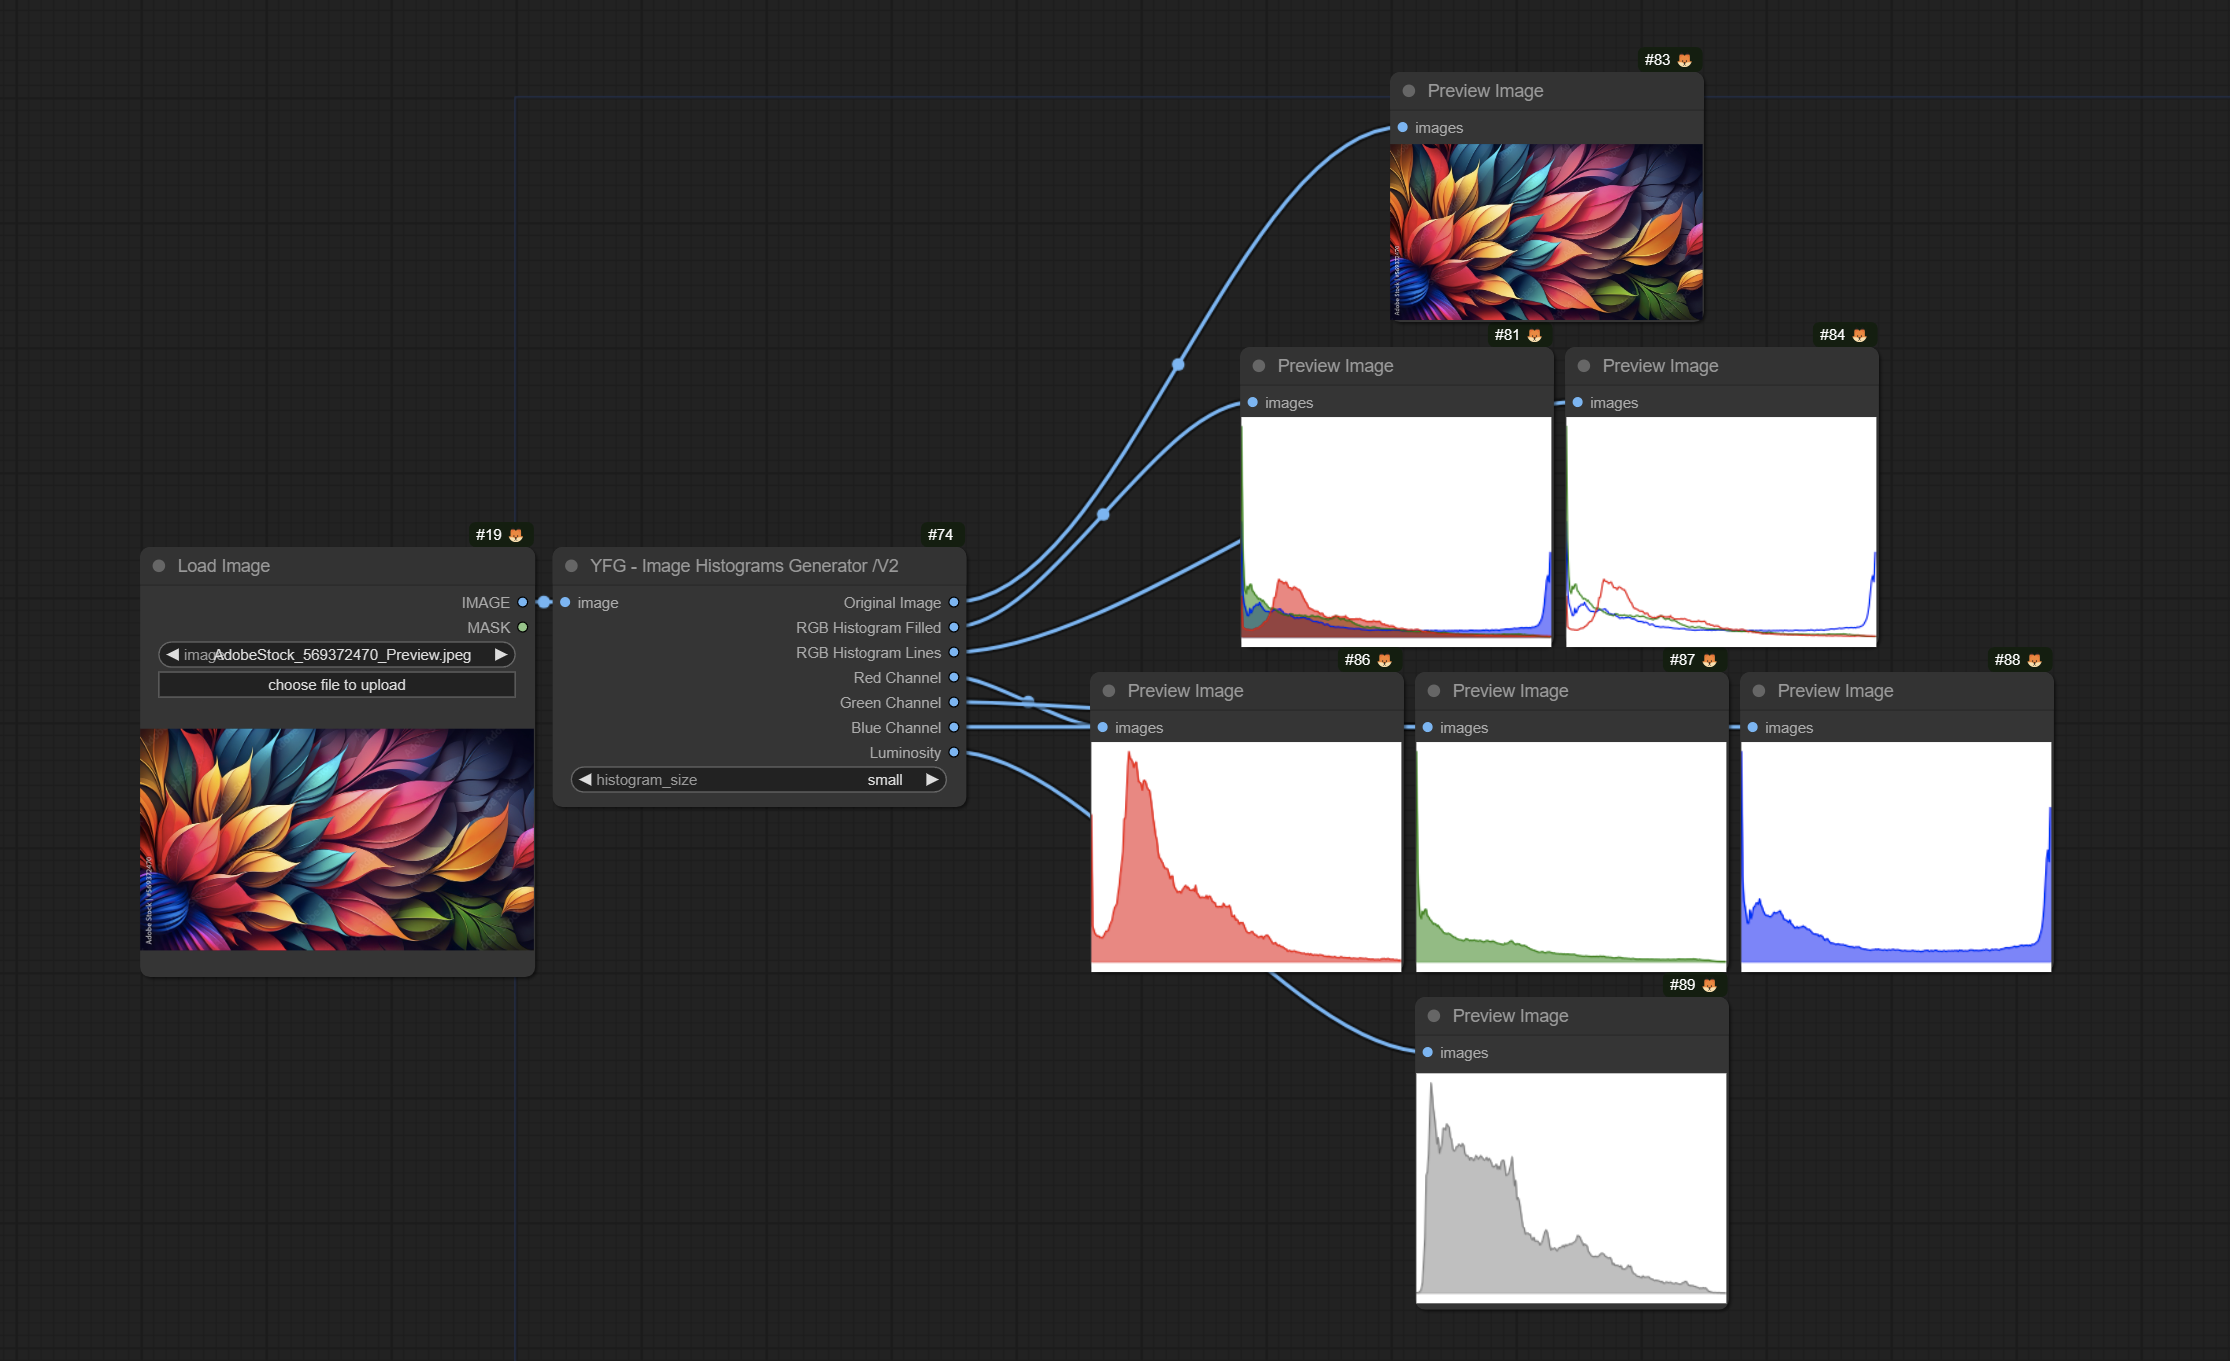
Task: Select the Original Image output connection
Action: [954, 601]
